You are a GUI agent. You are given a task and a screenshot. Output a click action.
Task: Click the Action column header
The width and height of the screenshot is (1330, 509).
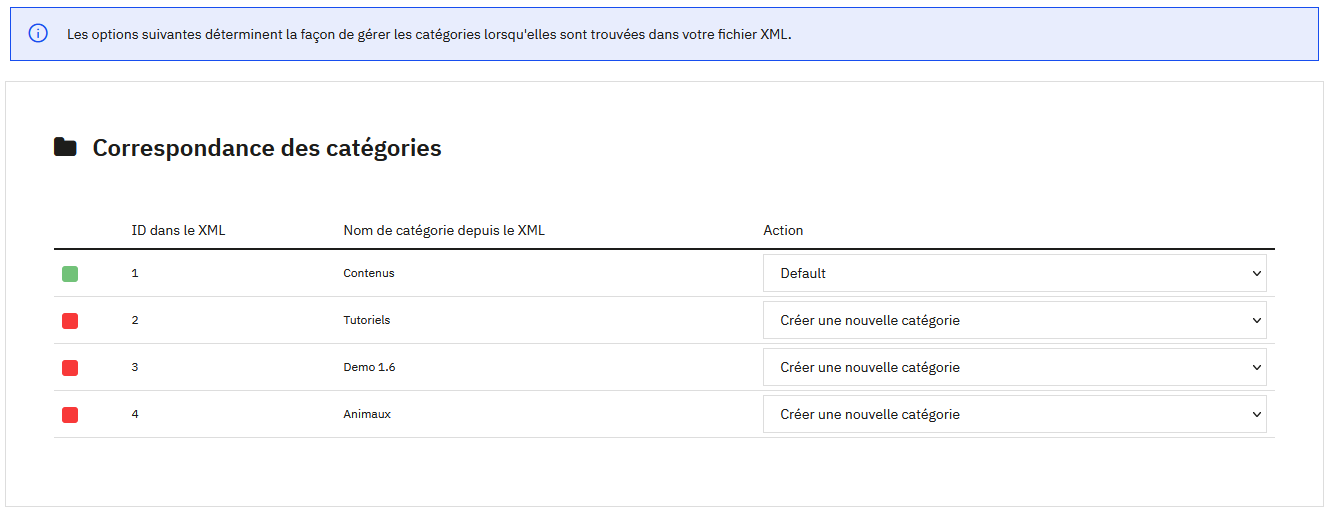coord(783,230)
